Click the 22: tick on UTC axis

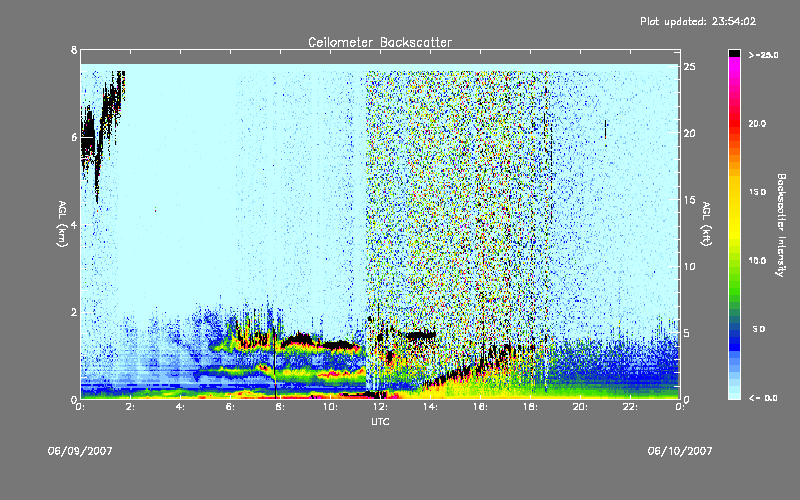630,407
